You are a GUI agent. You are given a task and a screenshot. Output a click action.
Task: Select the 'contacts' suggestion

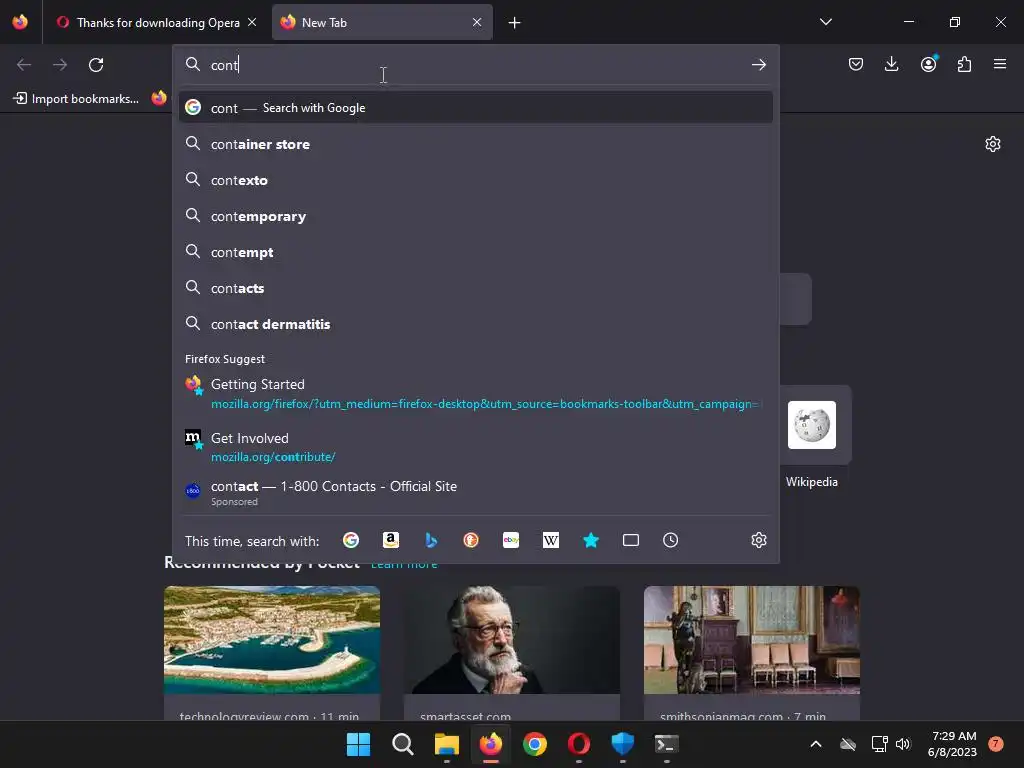point(475,287)
